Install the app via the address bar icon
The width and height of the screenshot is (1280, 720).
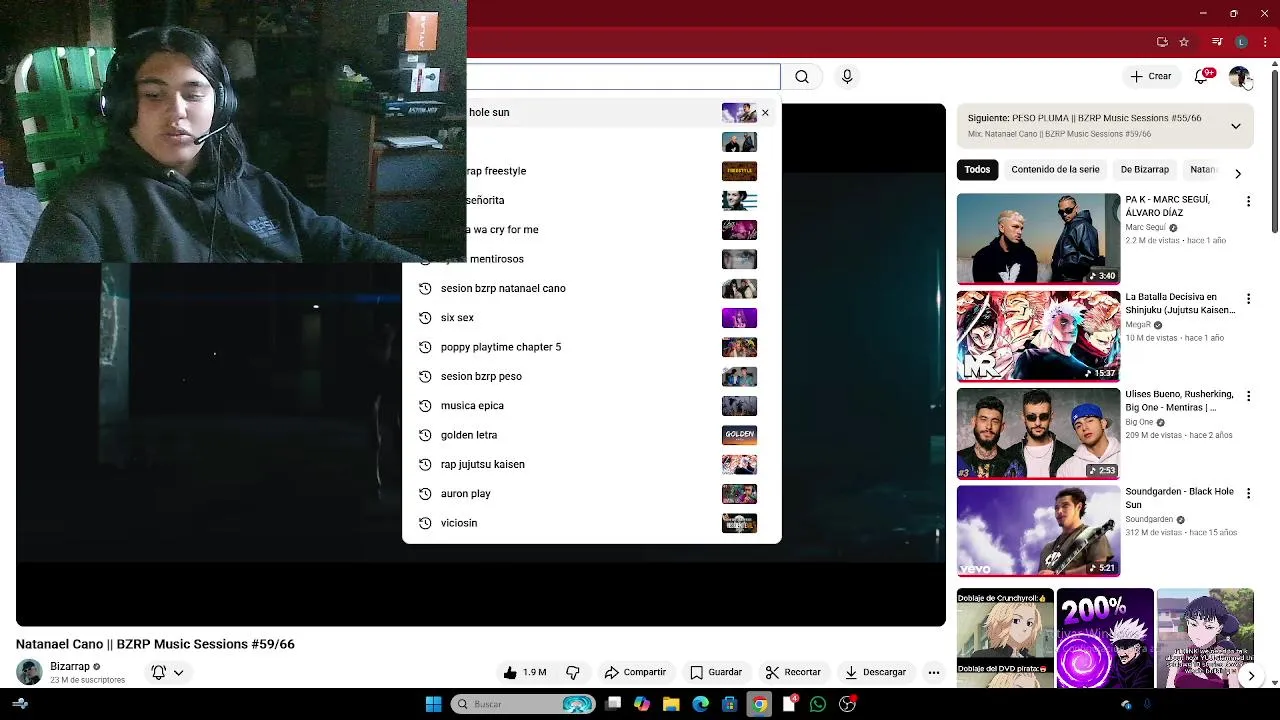point(1162,42)
